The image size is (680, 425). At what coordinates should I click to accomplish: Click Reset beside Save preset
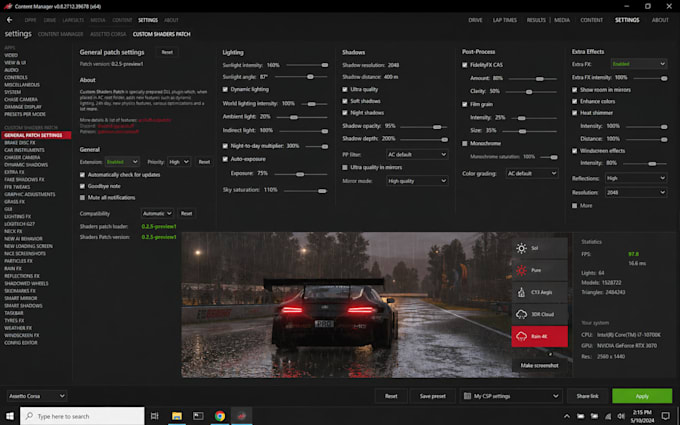coord(391,396)
